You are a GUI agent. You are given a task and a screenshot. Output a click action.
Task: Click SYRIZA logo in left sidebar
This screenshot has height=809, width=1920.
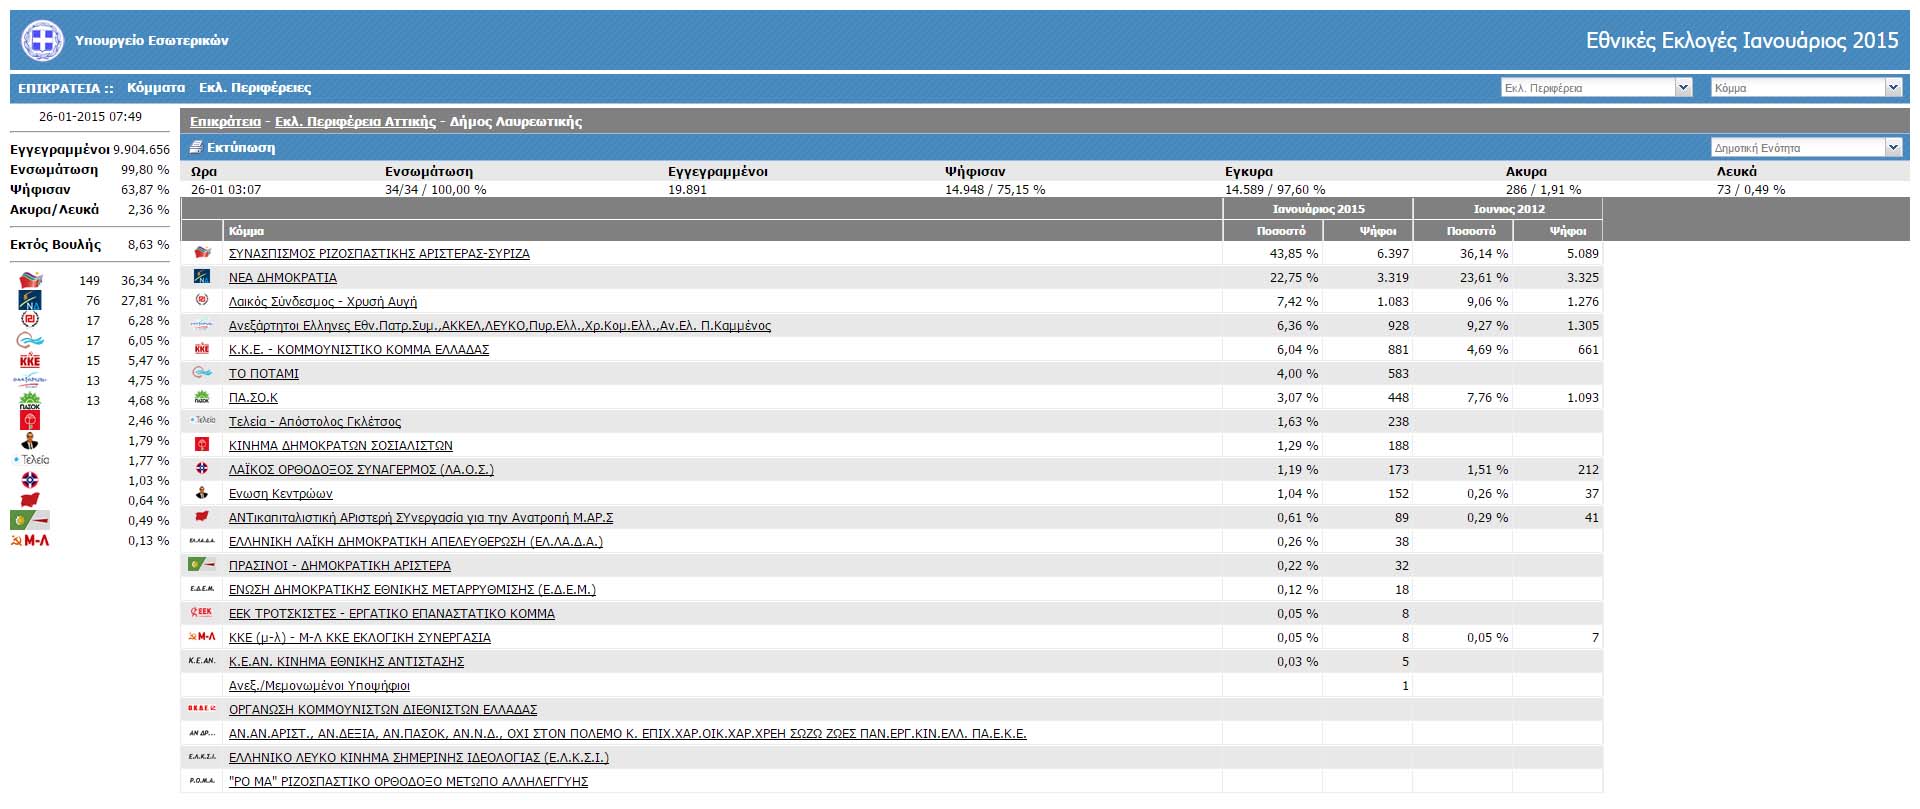(x=31, y=280)
